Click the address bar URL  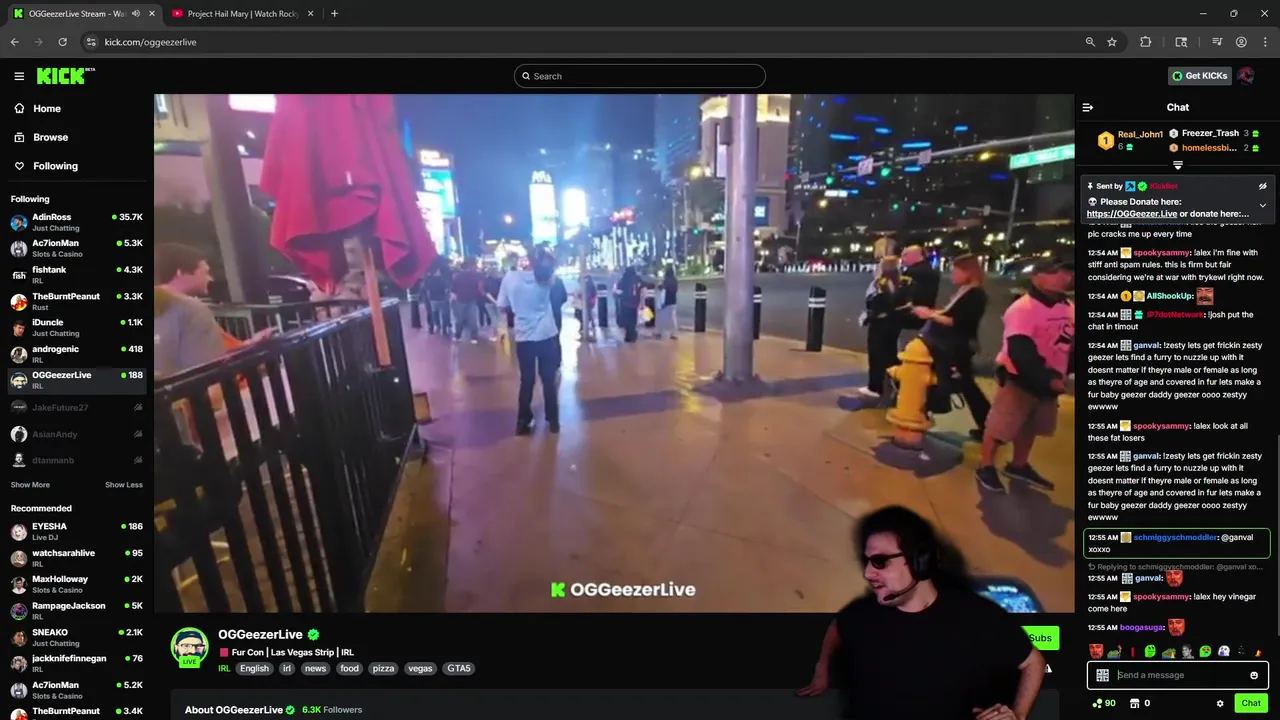[x=150, y=42]
